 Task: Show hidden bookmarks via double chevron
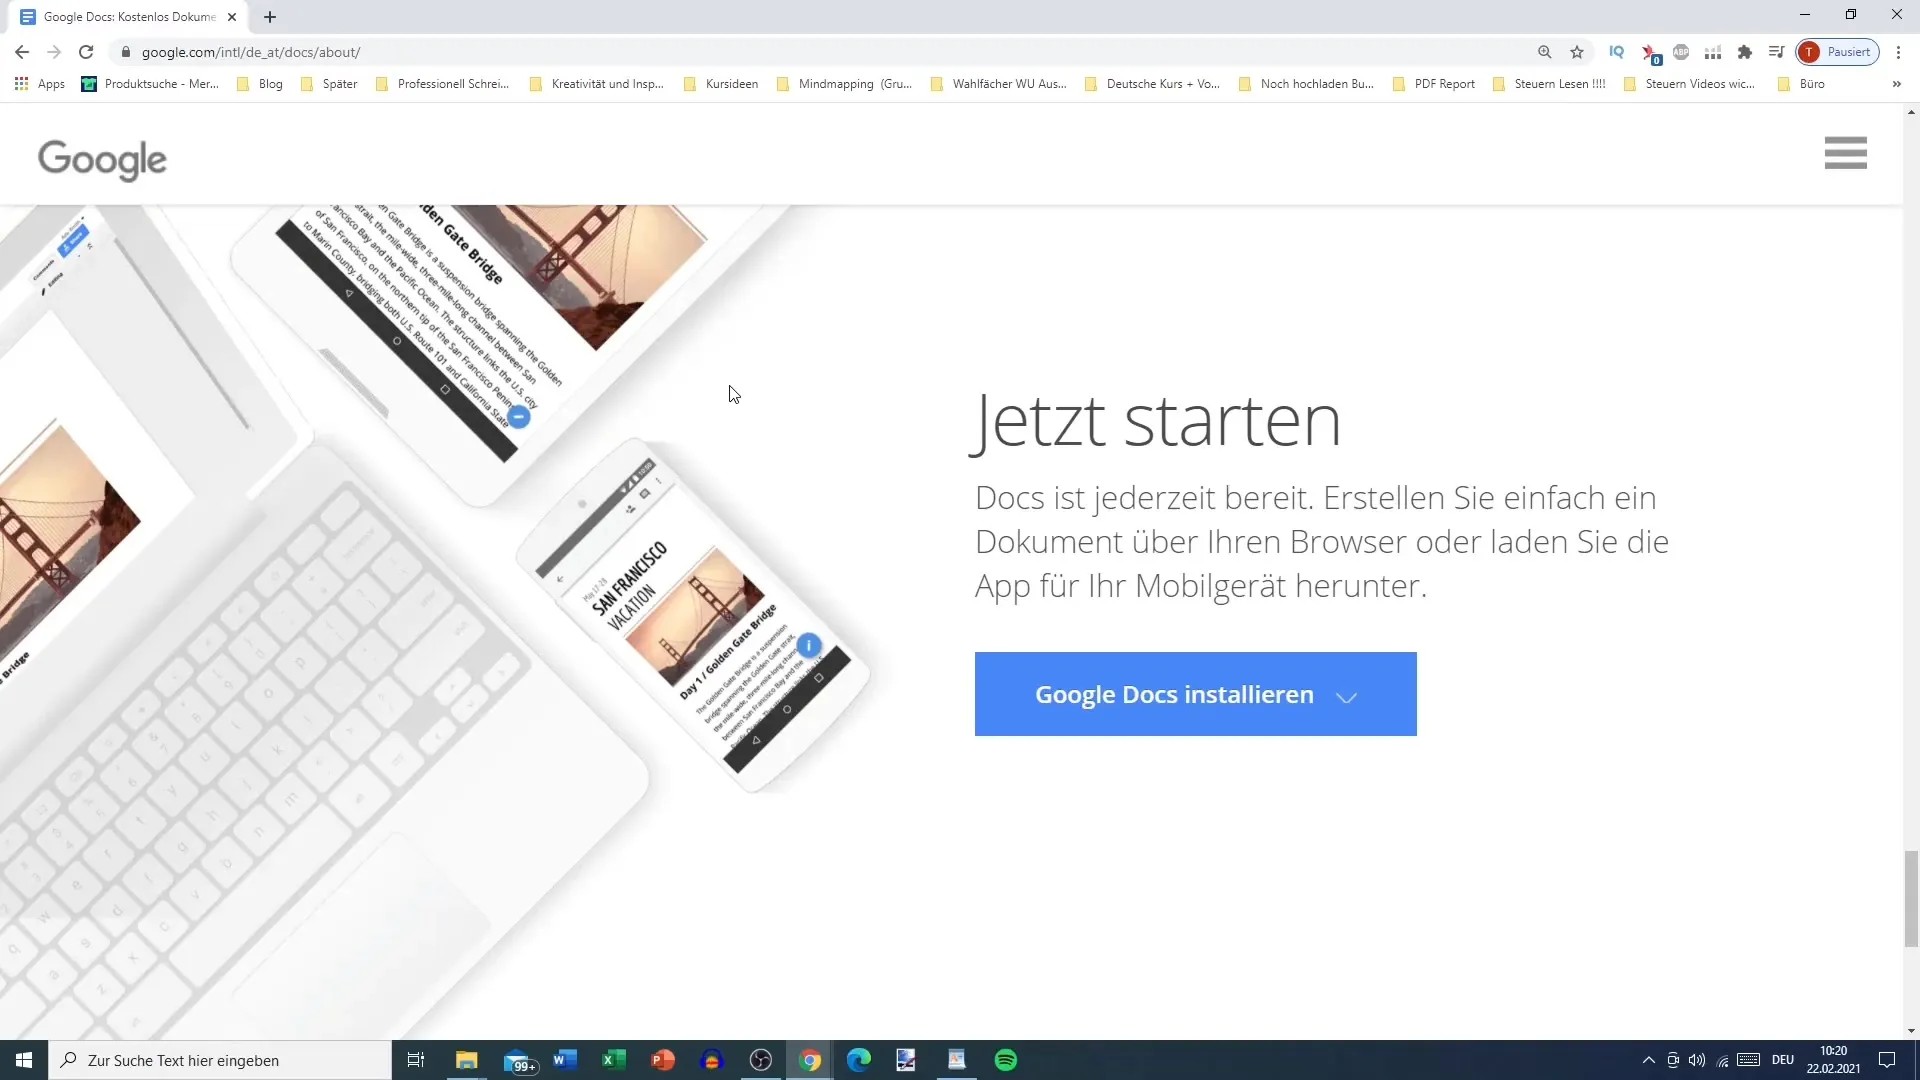[1897, 84]
